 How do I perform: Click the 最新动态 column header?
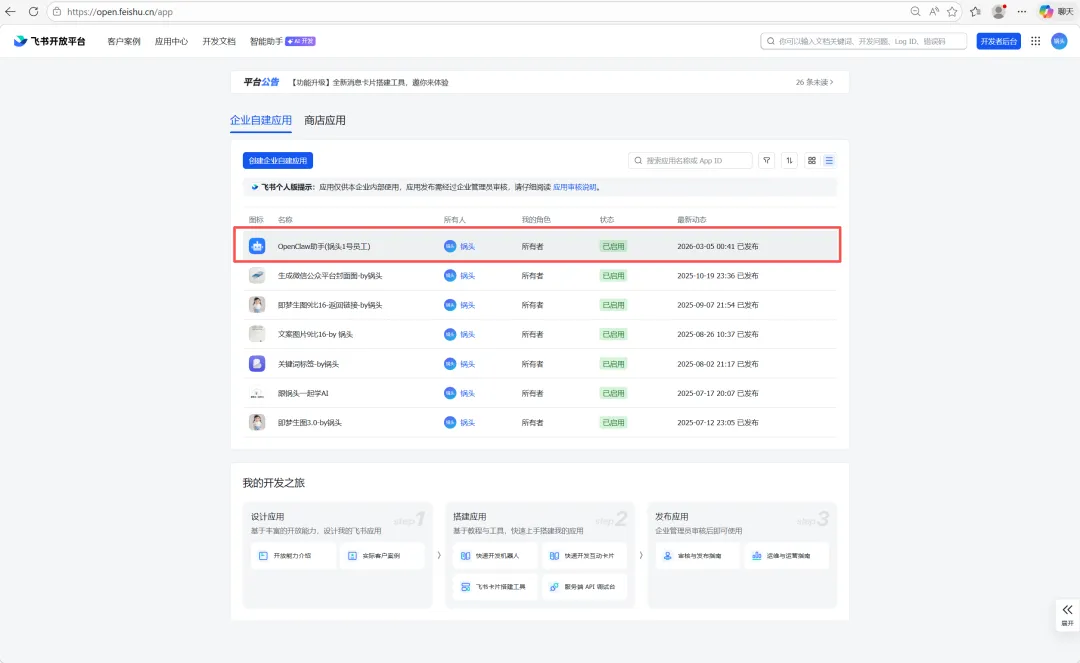[x=692, y=220]
